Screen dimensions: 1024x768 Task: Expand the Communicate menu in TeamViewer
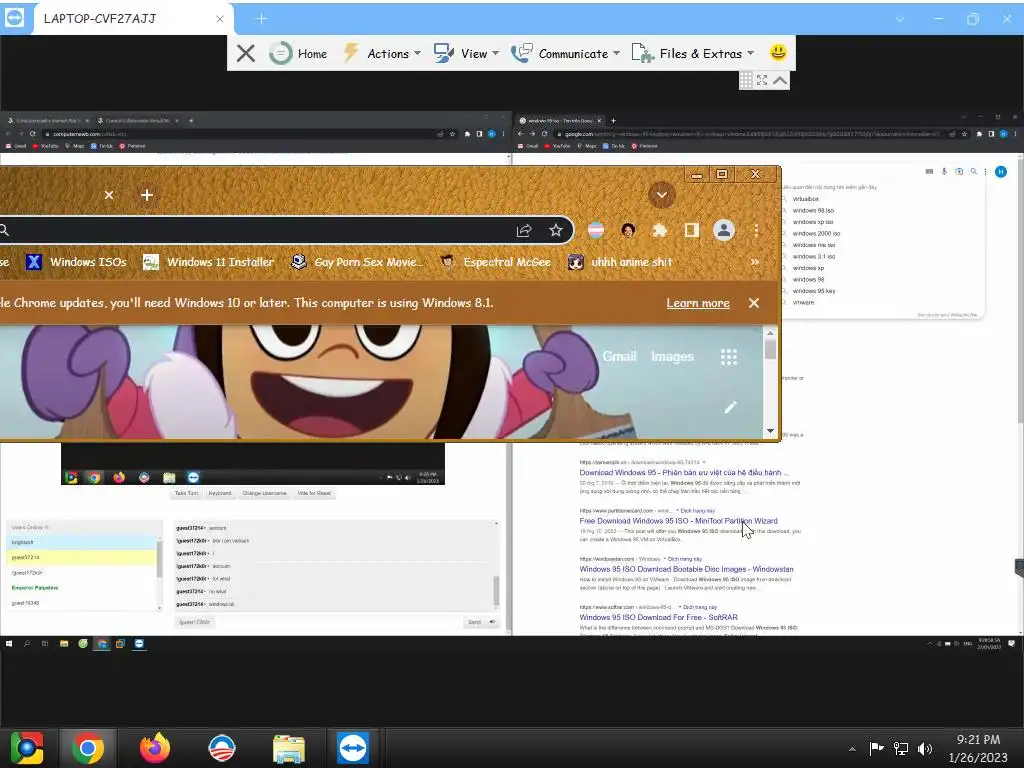(566, 53)
